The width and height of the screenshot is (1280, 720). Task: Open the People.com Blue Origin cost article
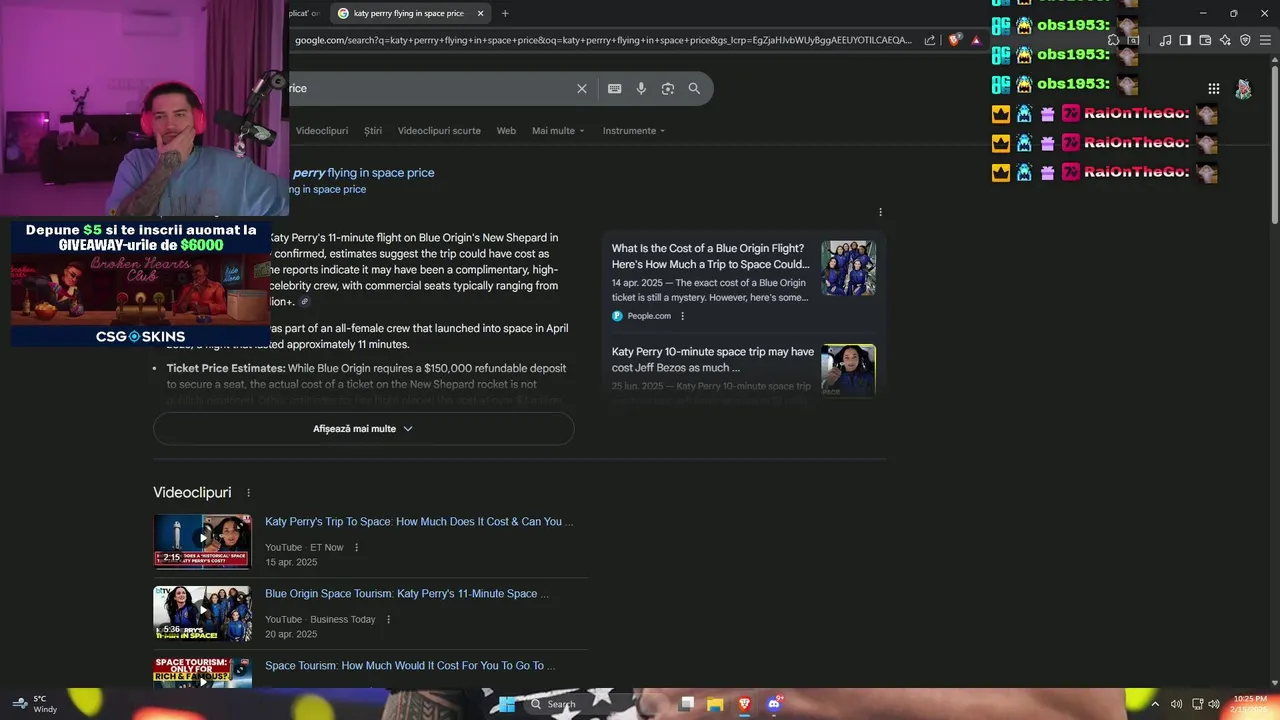click(711, 256)
